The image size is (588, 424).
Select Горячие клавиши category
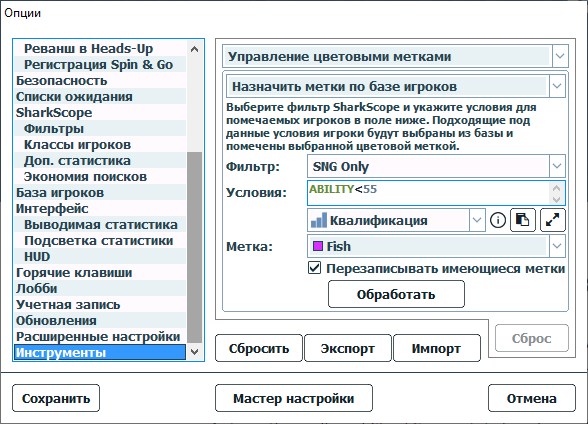click(x=100, y=273)
